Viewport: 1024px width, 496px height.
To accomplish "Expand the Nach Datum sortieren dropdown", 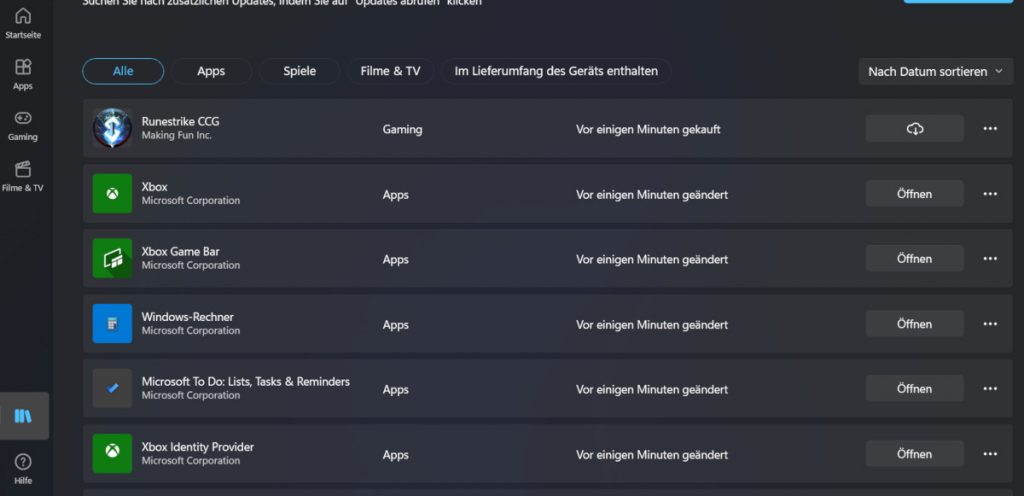I will click(x=936, y=72).
